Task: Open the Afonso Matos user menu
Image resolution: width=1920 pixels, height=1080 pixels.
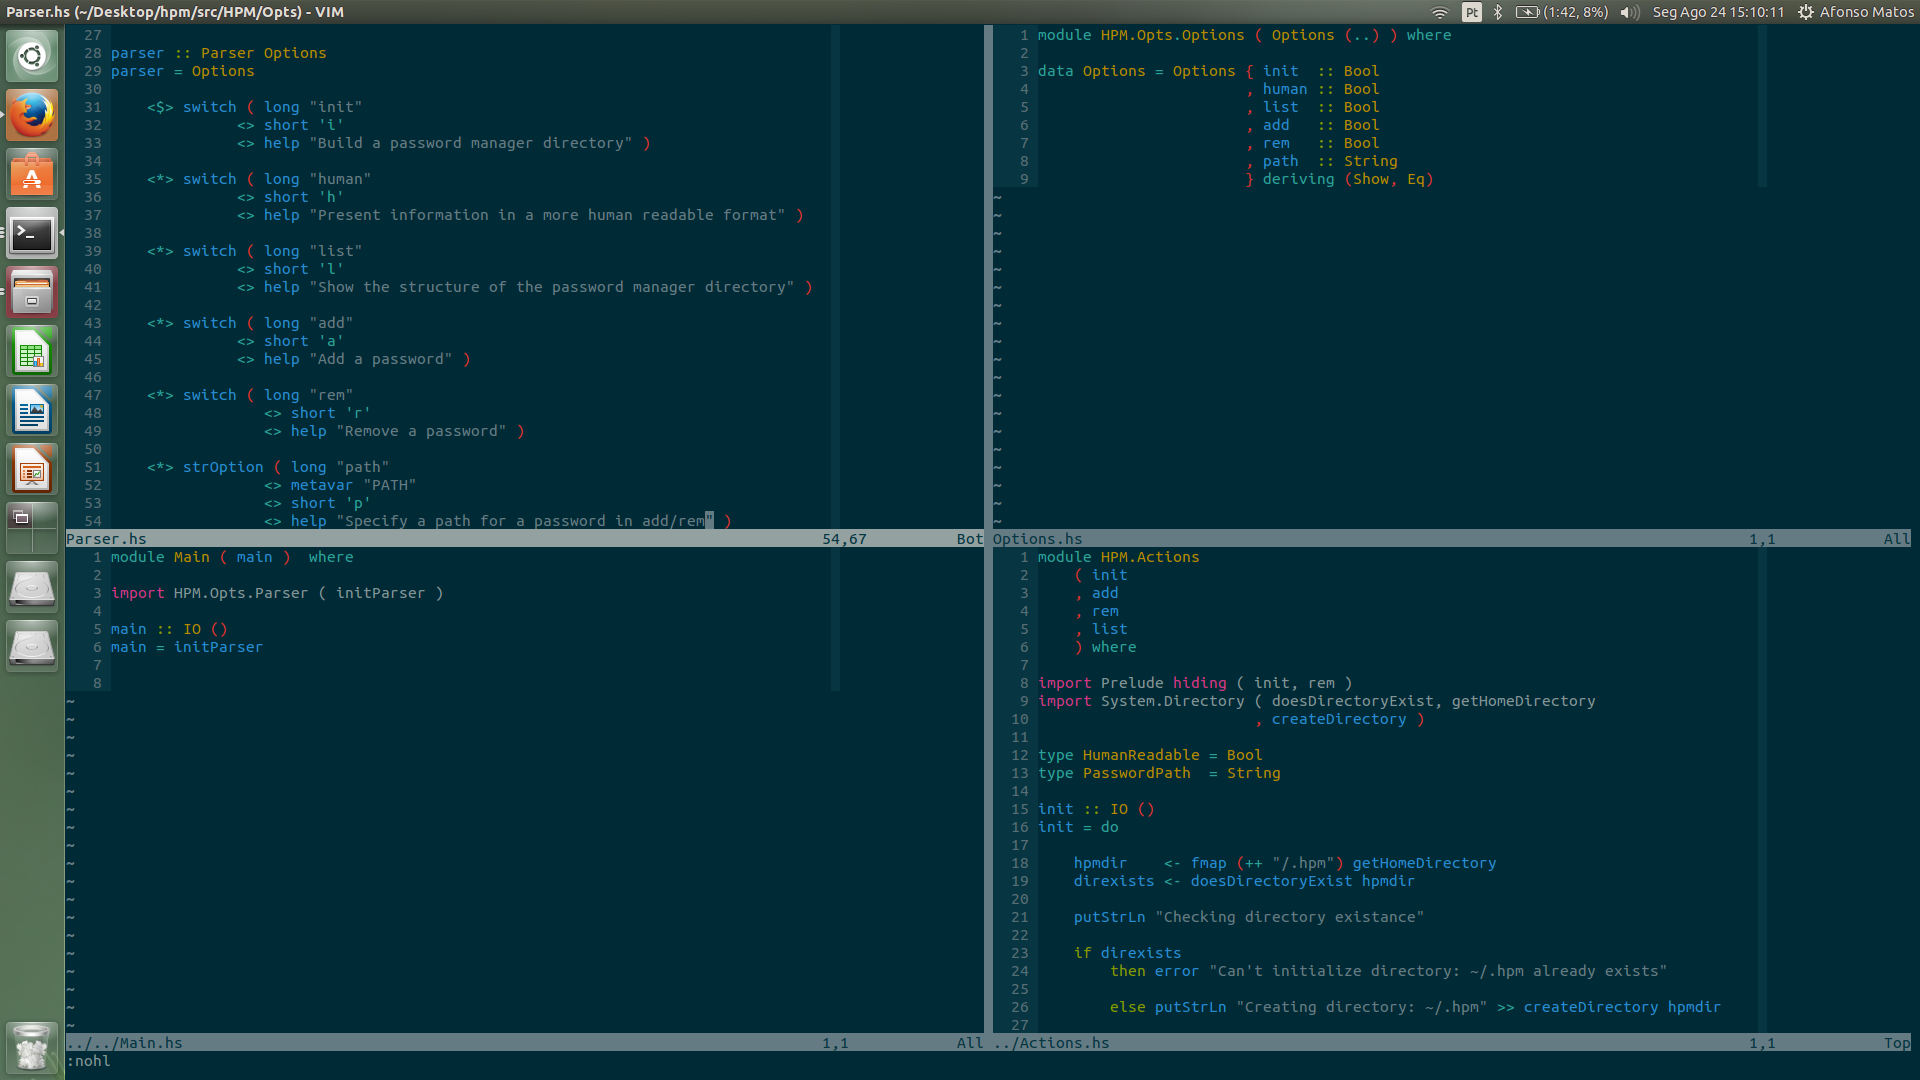Action: (x=1866, y=12)
